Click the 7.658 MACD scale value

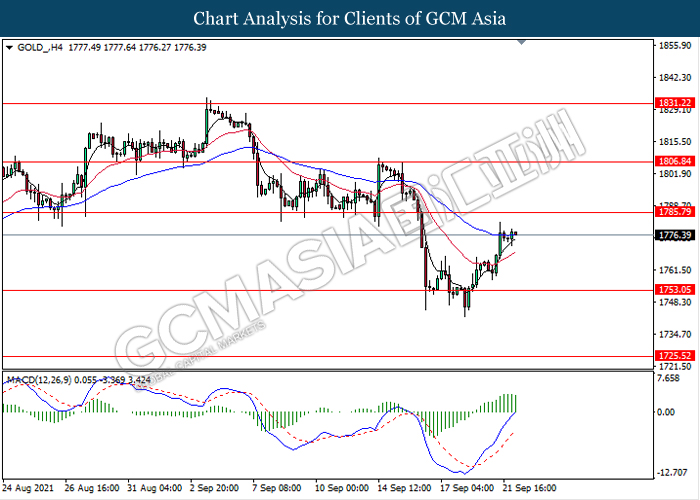[x=669, y=379]
